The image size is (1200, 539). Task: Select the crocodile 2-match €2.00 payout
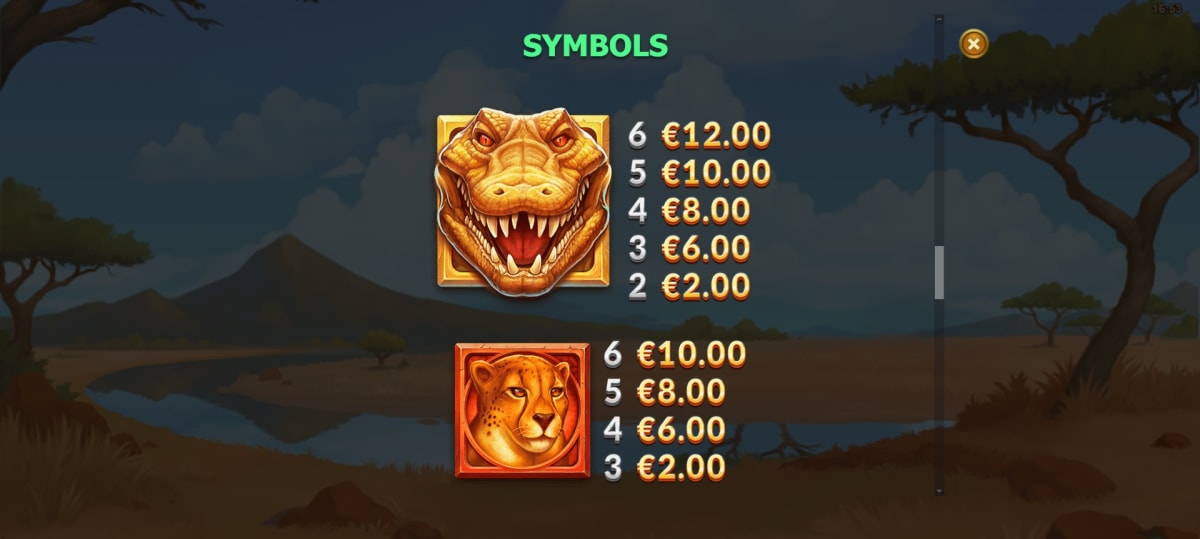(x=689, y=286)
